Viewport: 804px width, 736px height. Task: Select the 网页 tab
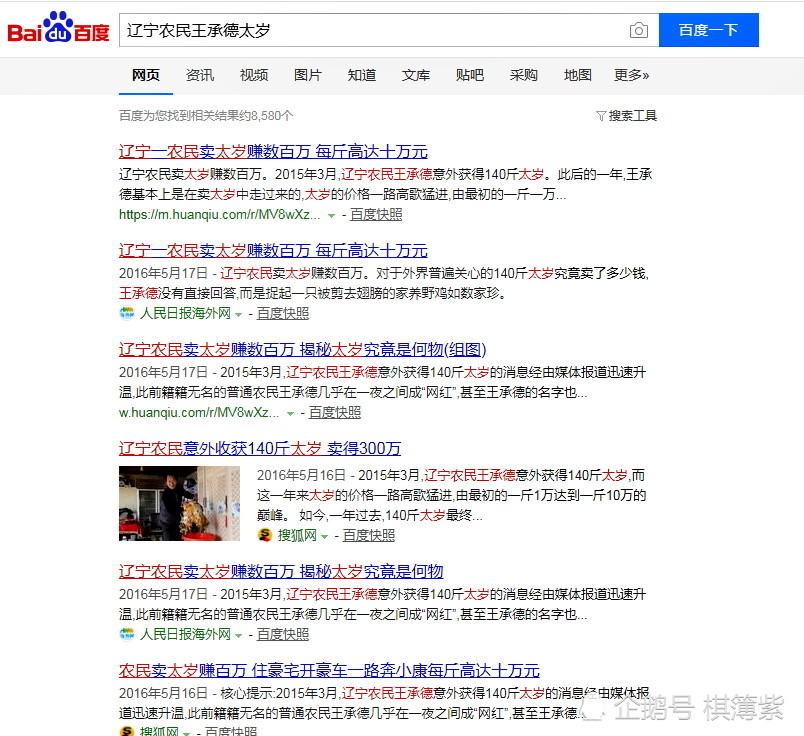[x=146, y=75]
